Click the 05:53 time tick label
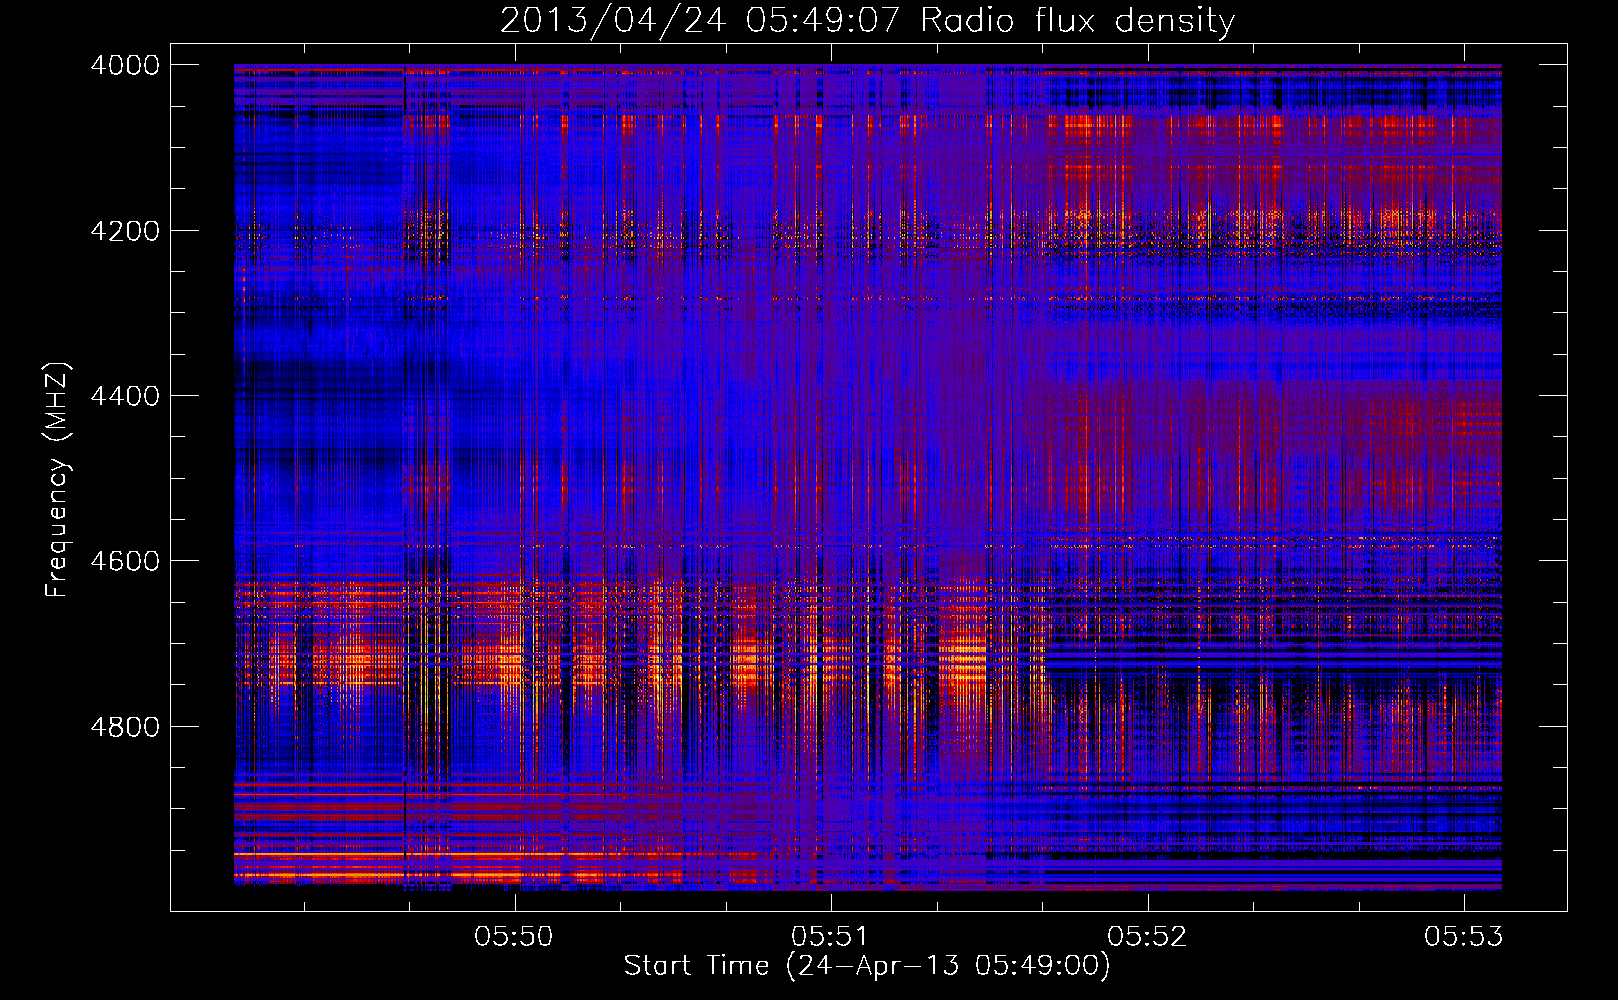The height and width of the screenshot is (1000, 1618). 1464,936
